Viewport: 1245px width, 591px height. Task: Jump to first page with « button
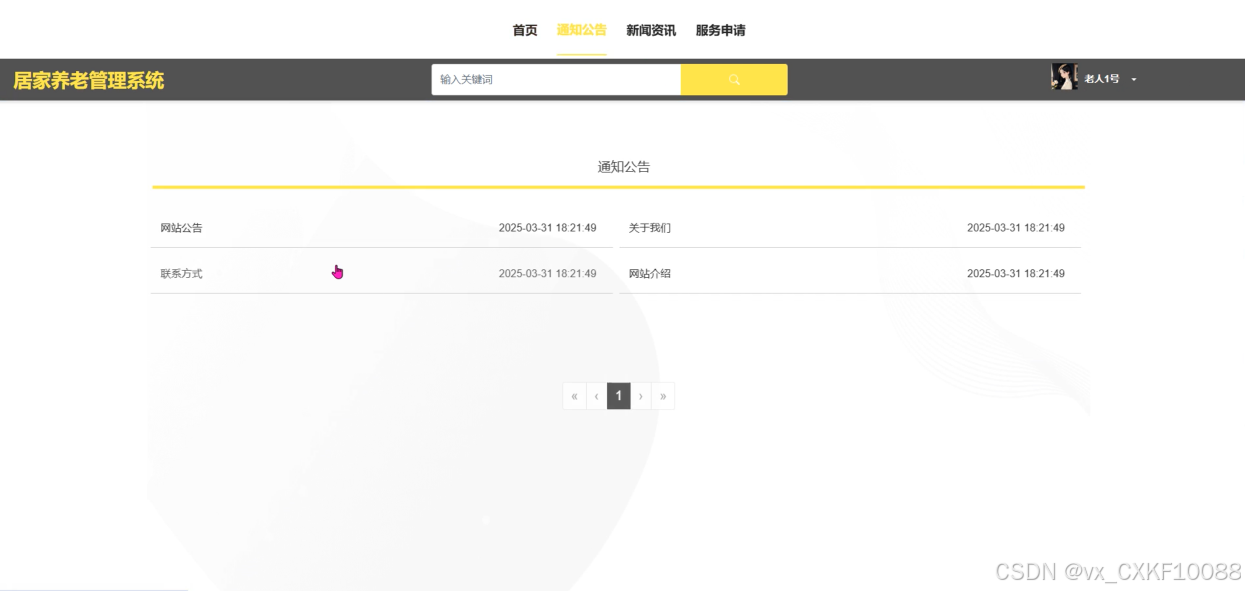[x=574, y=396]
